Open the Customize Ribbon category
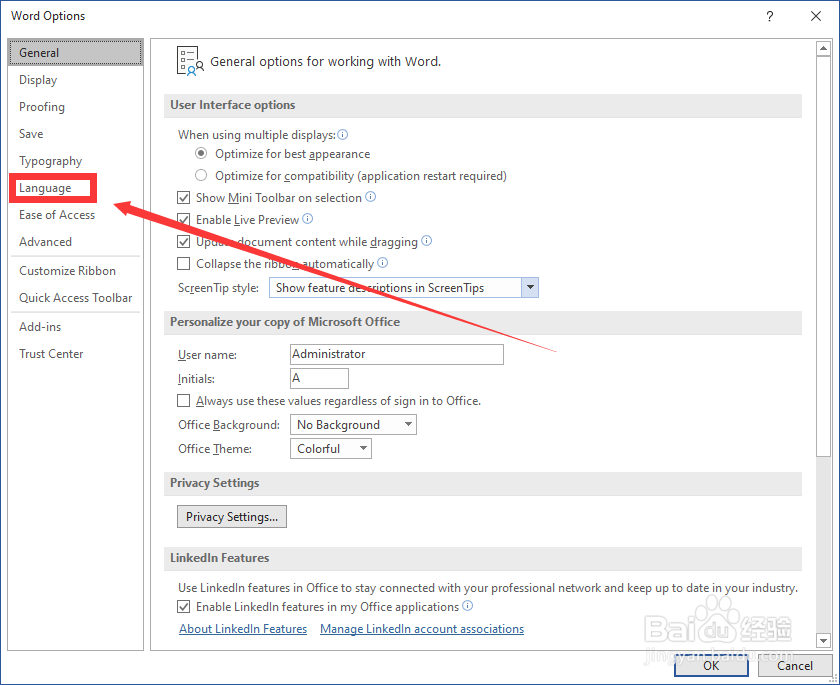The width and height of the screenshot is (840, 685). (75, 271)
